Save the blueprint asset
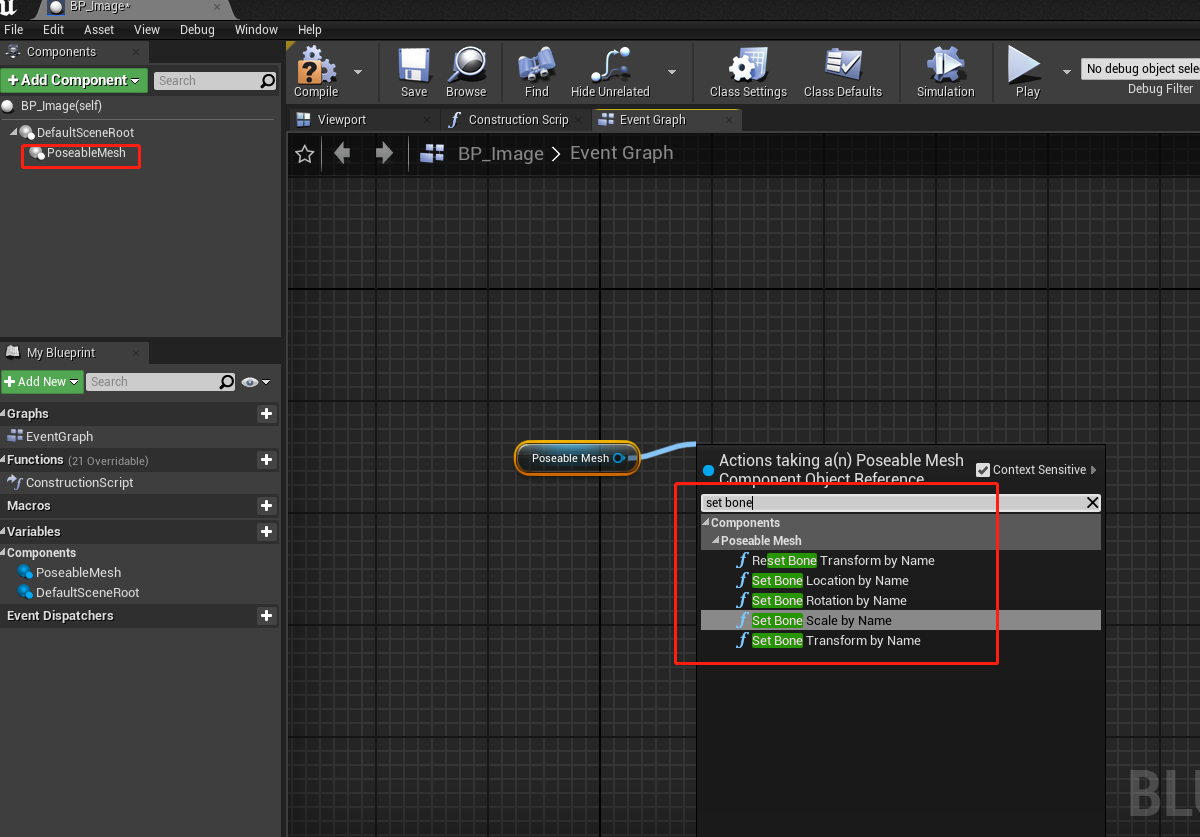Image resolution: width=1200 pixels, height=837 pixels. 413,71
